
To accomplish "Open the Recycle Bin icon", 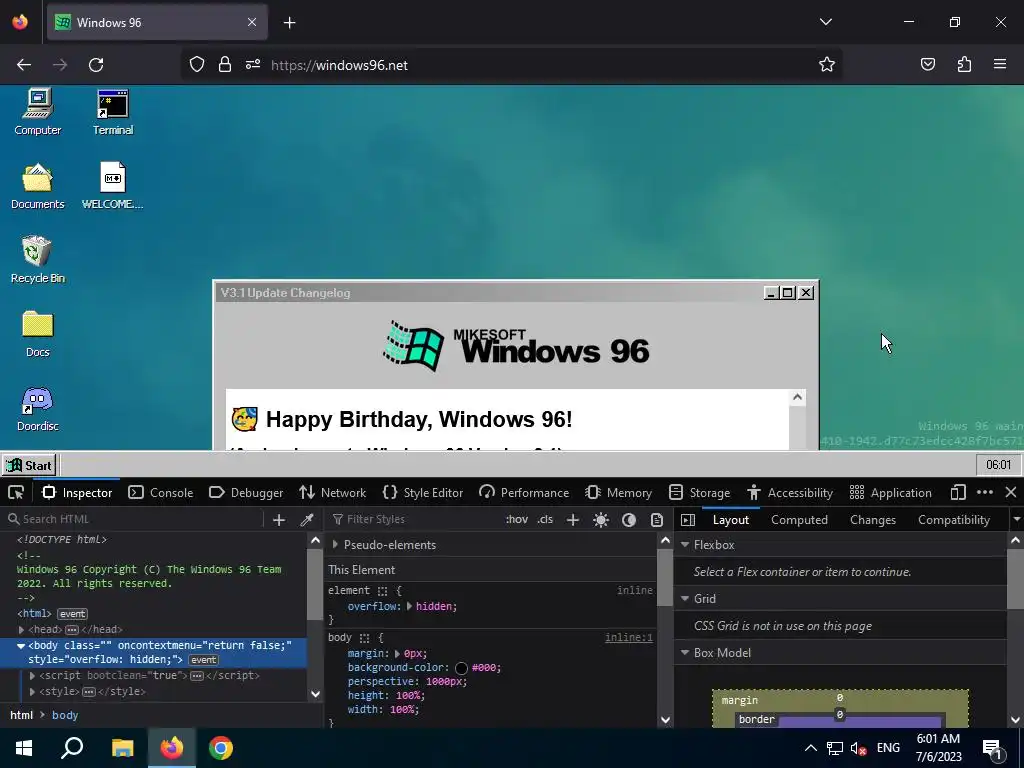I will (x=37, y=260).
